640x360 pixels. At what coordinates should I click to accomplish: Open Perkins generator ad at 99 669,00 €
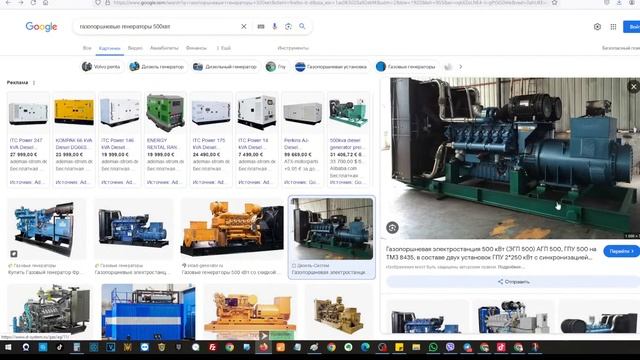pyautogui.click(x=302, y=140)
